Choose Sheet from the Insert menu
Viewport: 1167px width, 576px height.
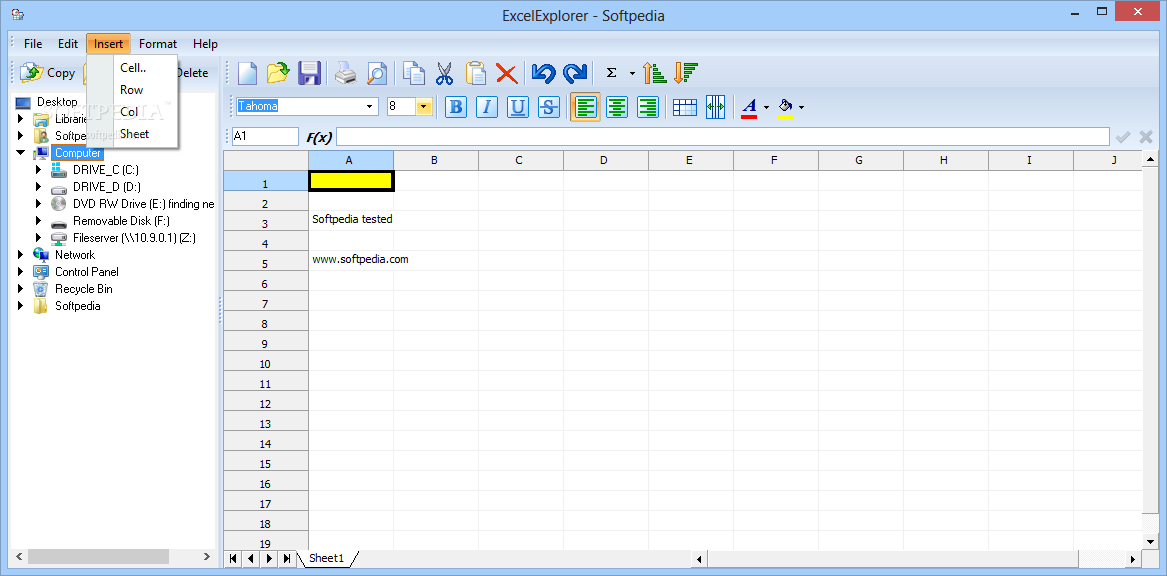[132, 134]
